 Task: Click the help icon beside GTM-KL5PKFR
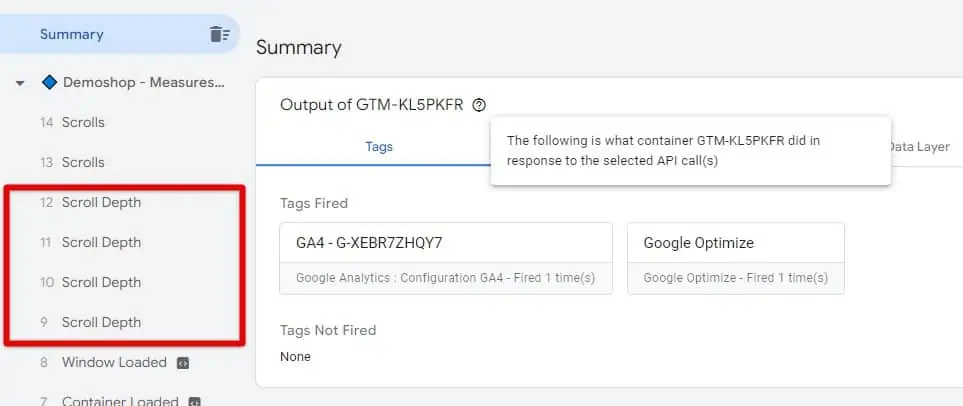[480, 105]
